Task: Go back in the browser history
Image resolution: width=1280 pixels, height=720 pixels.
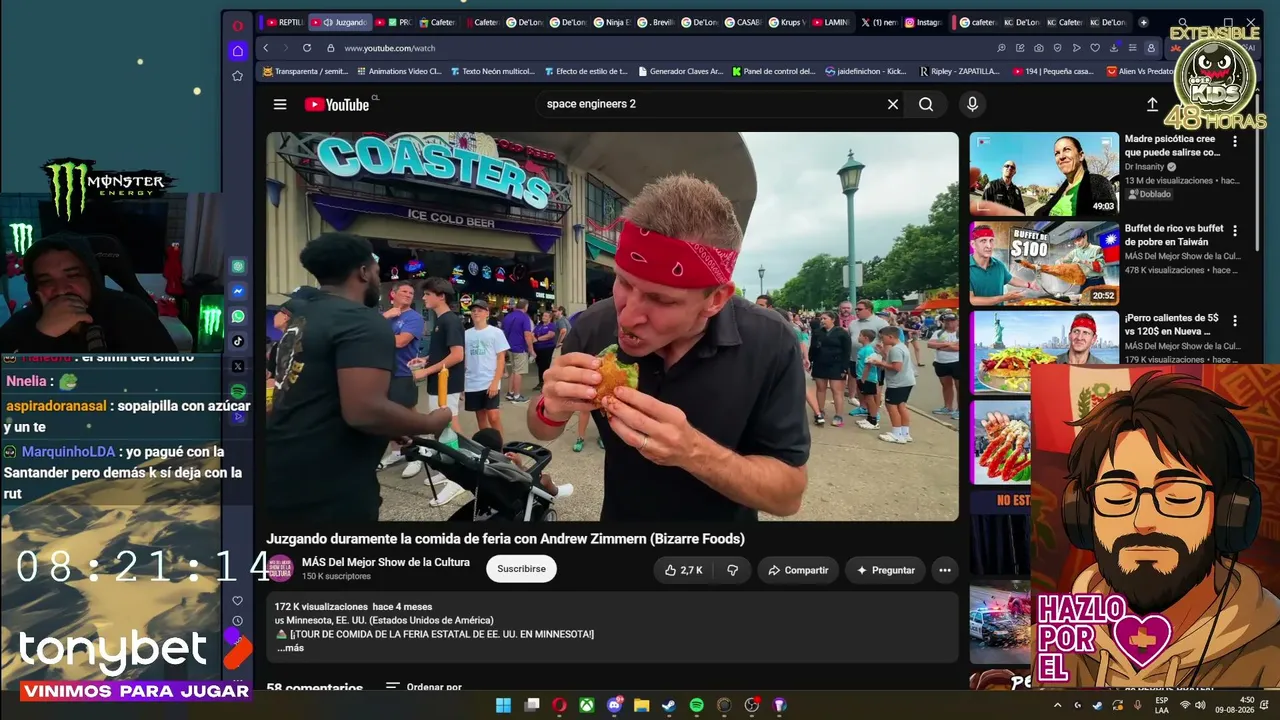Action: point(266,48)
